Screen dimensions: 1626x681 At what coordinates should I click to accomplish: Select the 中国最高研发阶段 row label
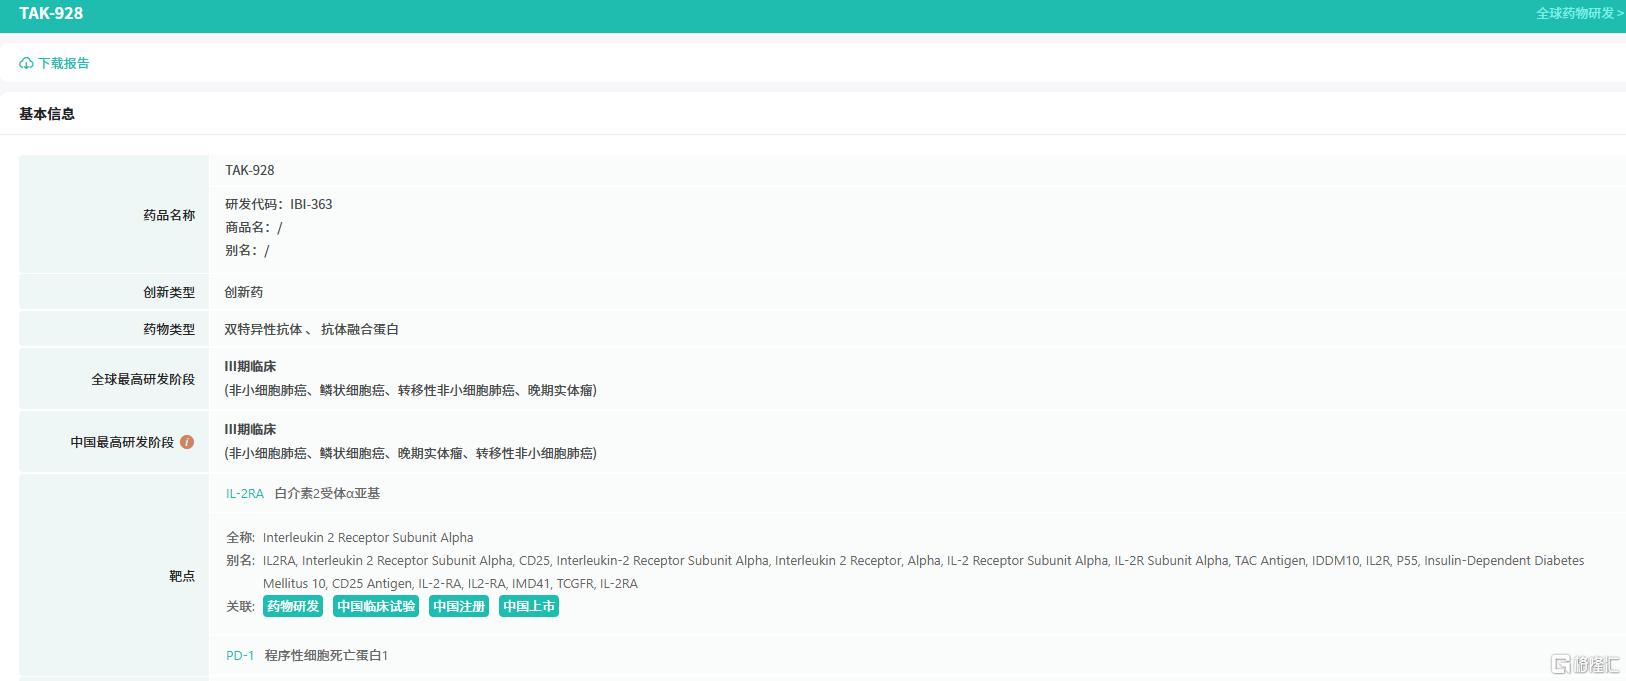[122, 442]
